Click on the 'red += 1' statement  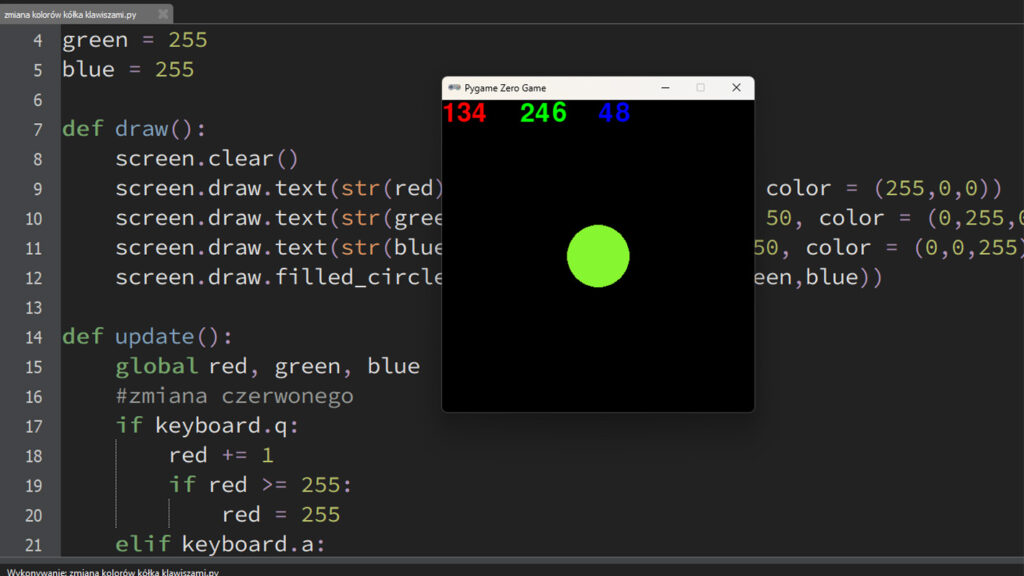(220, 455)
